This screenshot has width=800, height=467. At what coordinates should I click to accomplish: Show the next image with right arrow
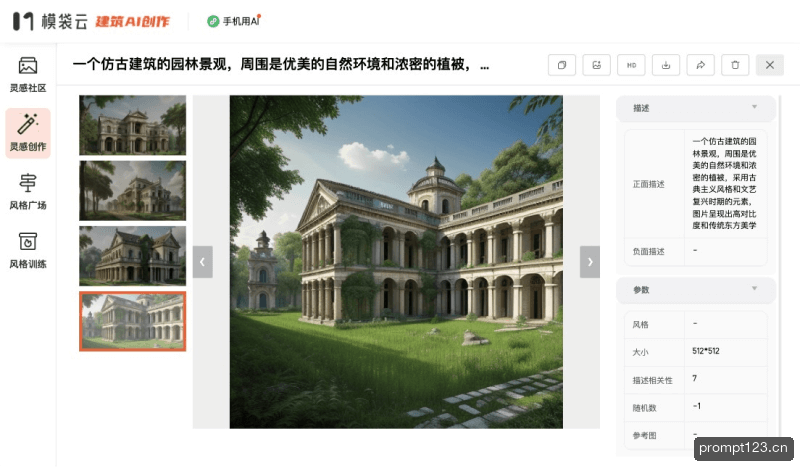pos(590,262)
